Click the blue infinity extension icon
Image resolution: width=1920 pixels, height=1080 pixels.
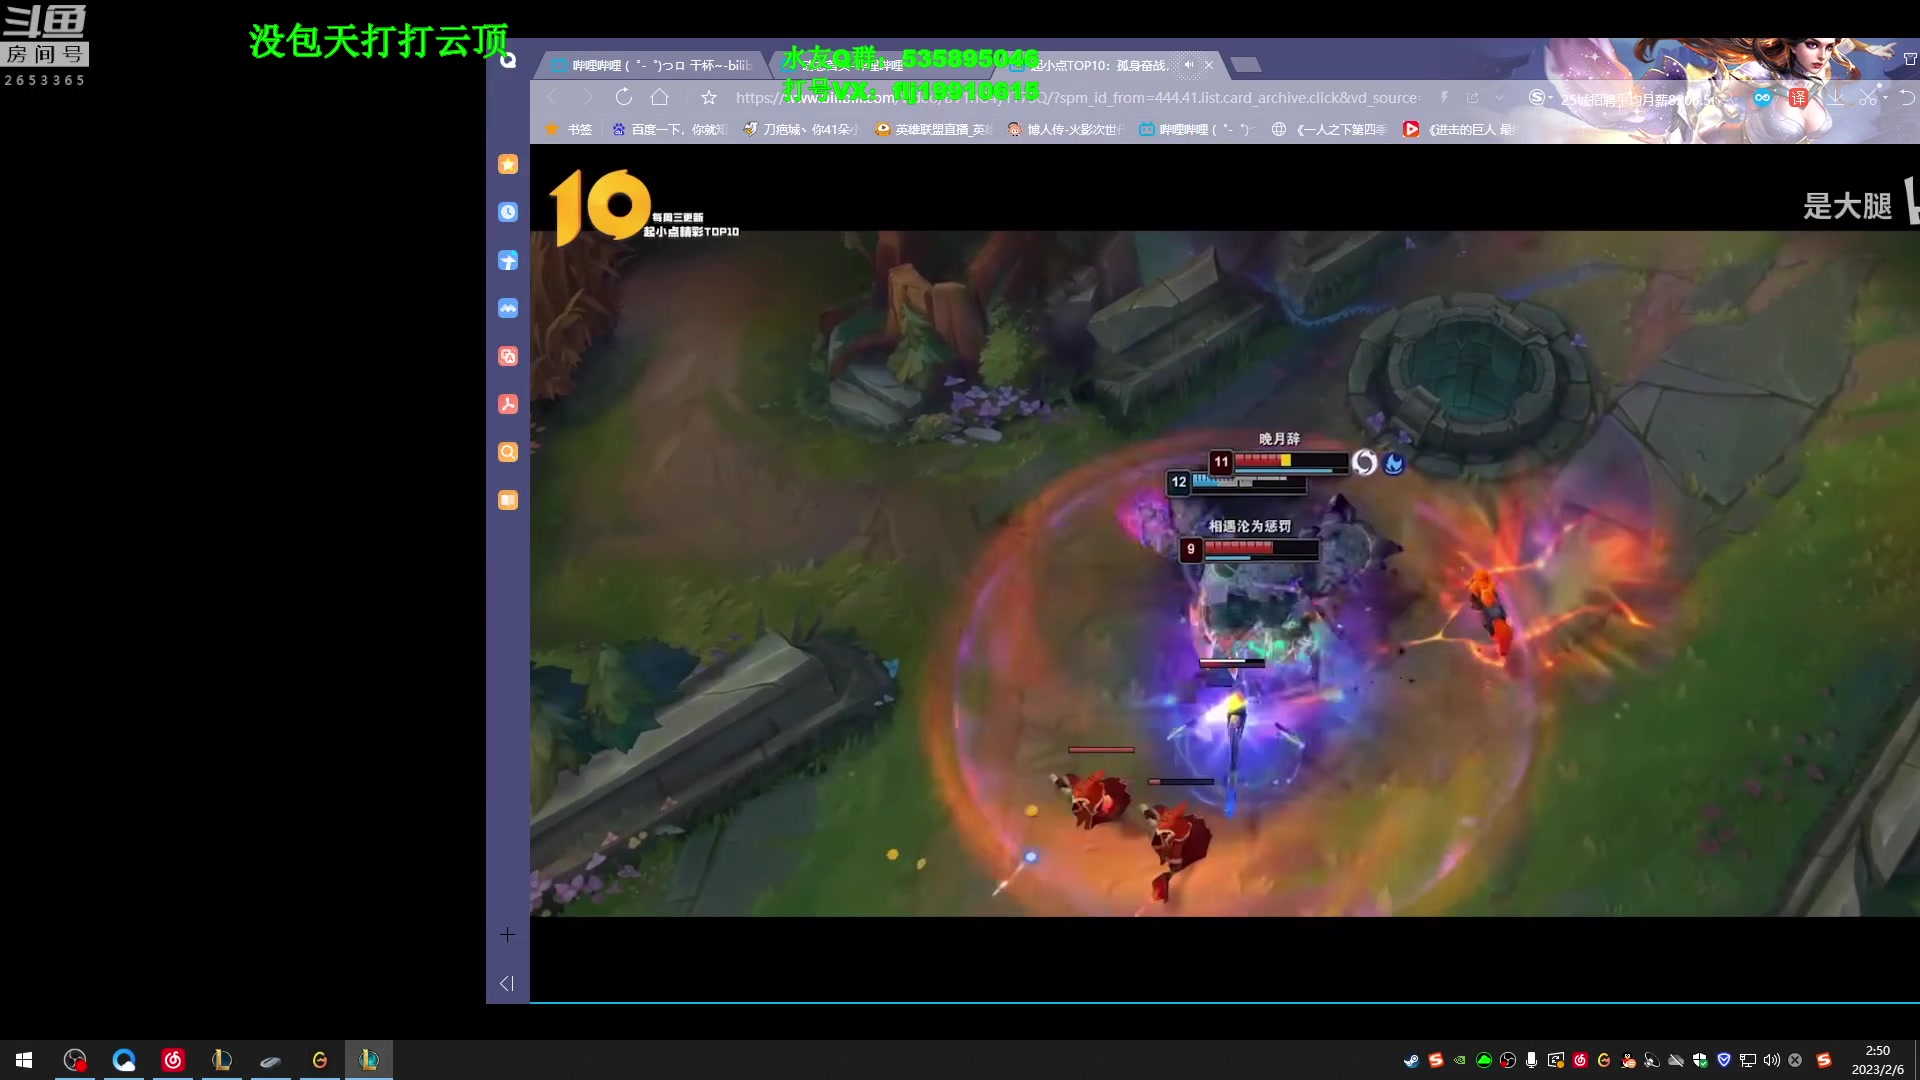[1762, 97]
